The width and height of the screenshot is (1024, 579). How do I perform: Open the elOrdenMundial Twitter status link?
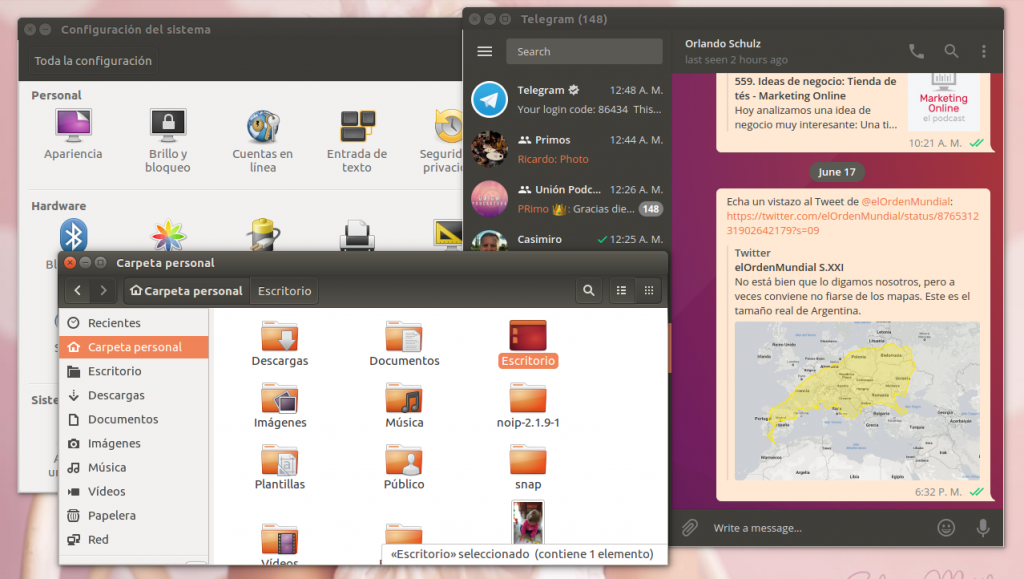pos(852,223)
